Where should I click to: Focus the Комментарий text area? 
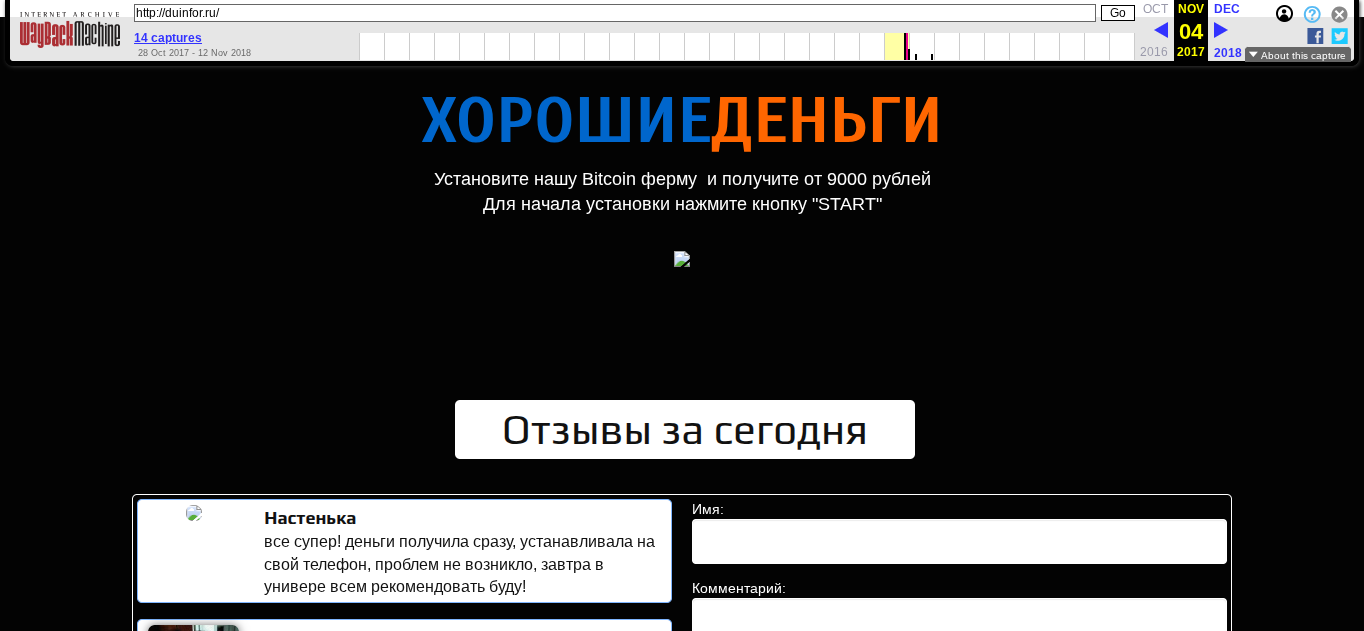tap(959, 614)
